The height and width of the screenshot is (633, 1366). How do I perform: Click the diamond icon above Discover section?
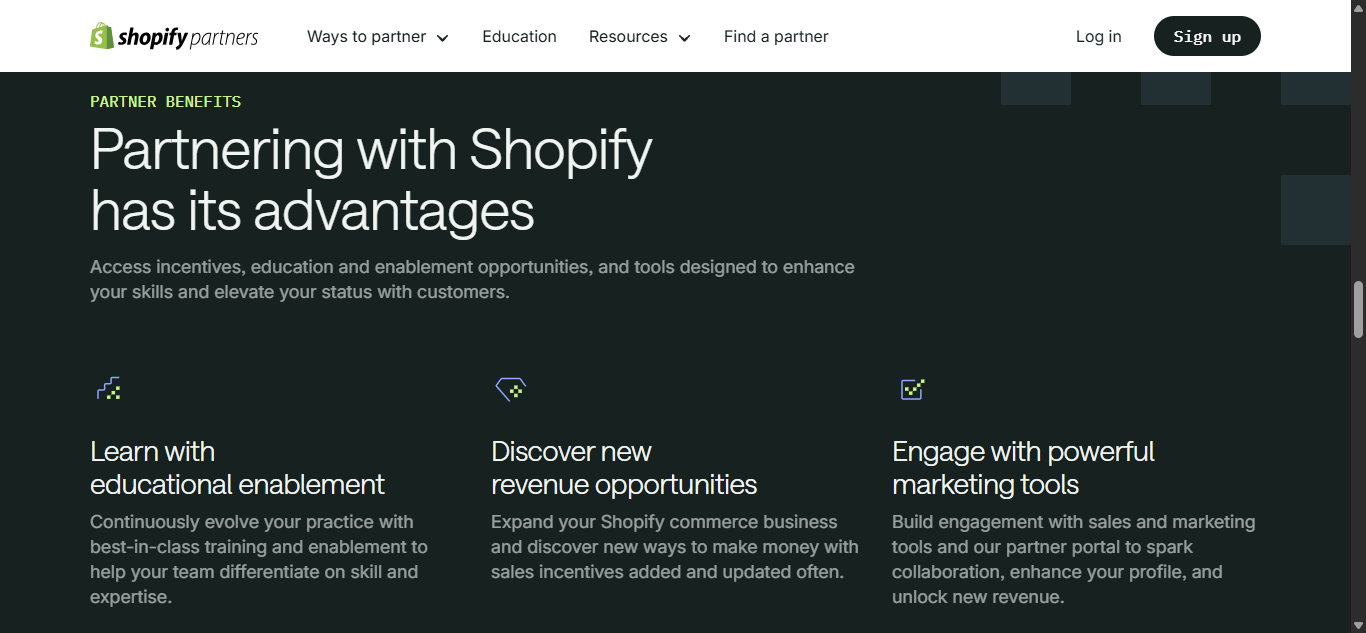point(511,389)
